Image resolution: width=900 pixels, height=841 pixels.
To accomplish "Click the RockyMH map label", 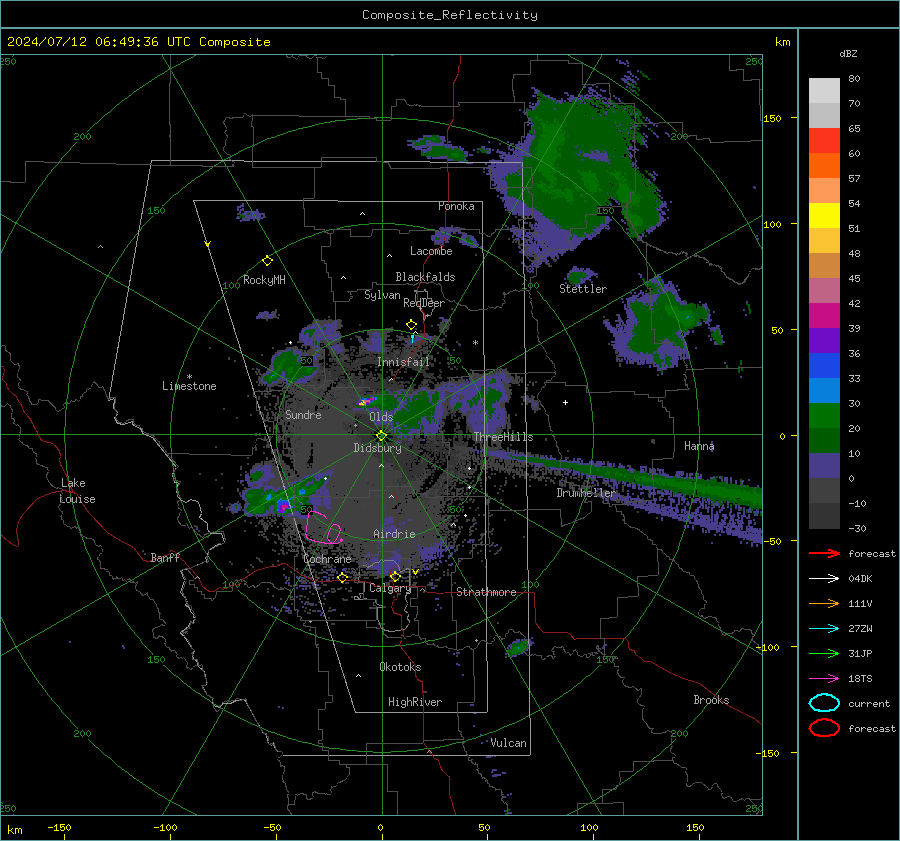I will tap(264, 280).
